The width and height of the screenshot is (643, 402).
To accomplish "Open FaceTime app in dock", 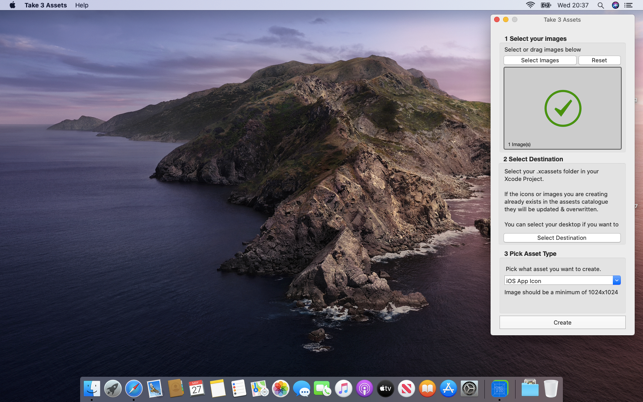I will [x=322, y=388].
